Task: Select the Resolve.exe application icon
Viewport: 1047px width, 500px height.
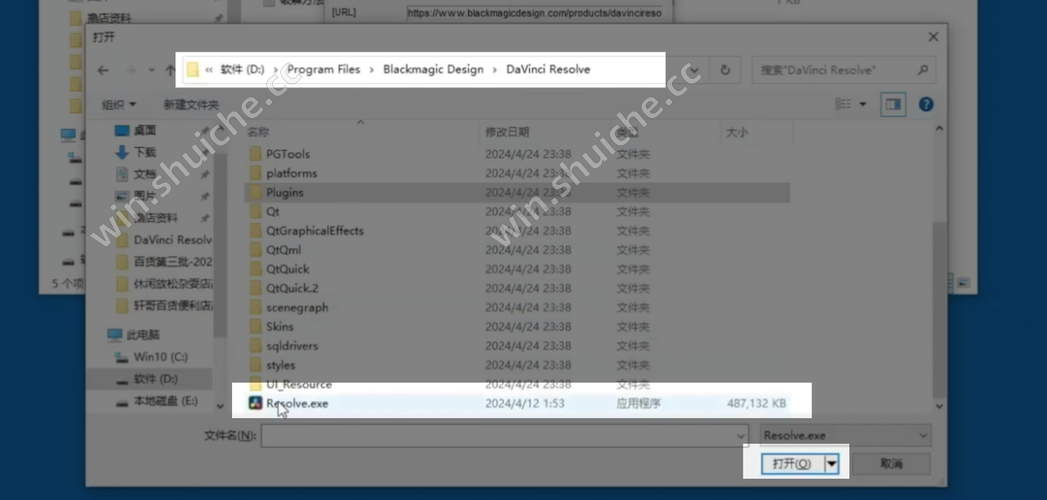Action: pos(255,403)
